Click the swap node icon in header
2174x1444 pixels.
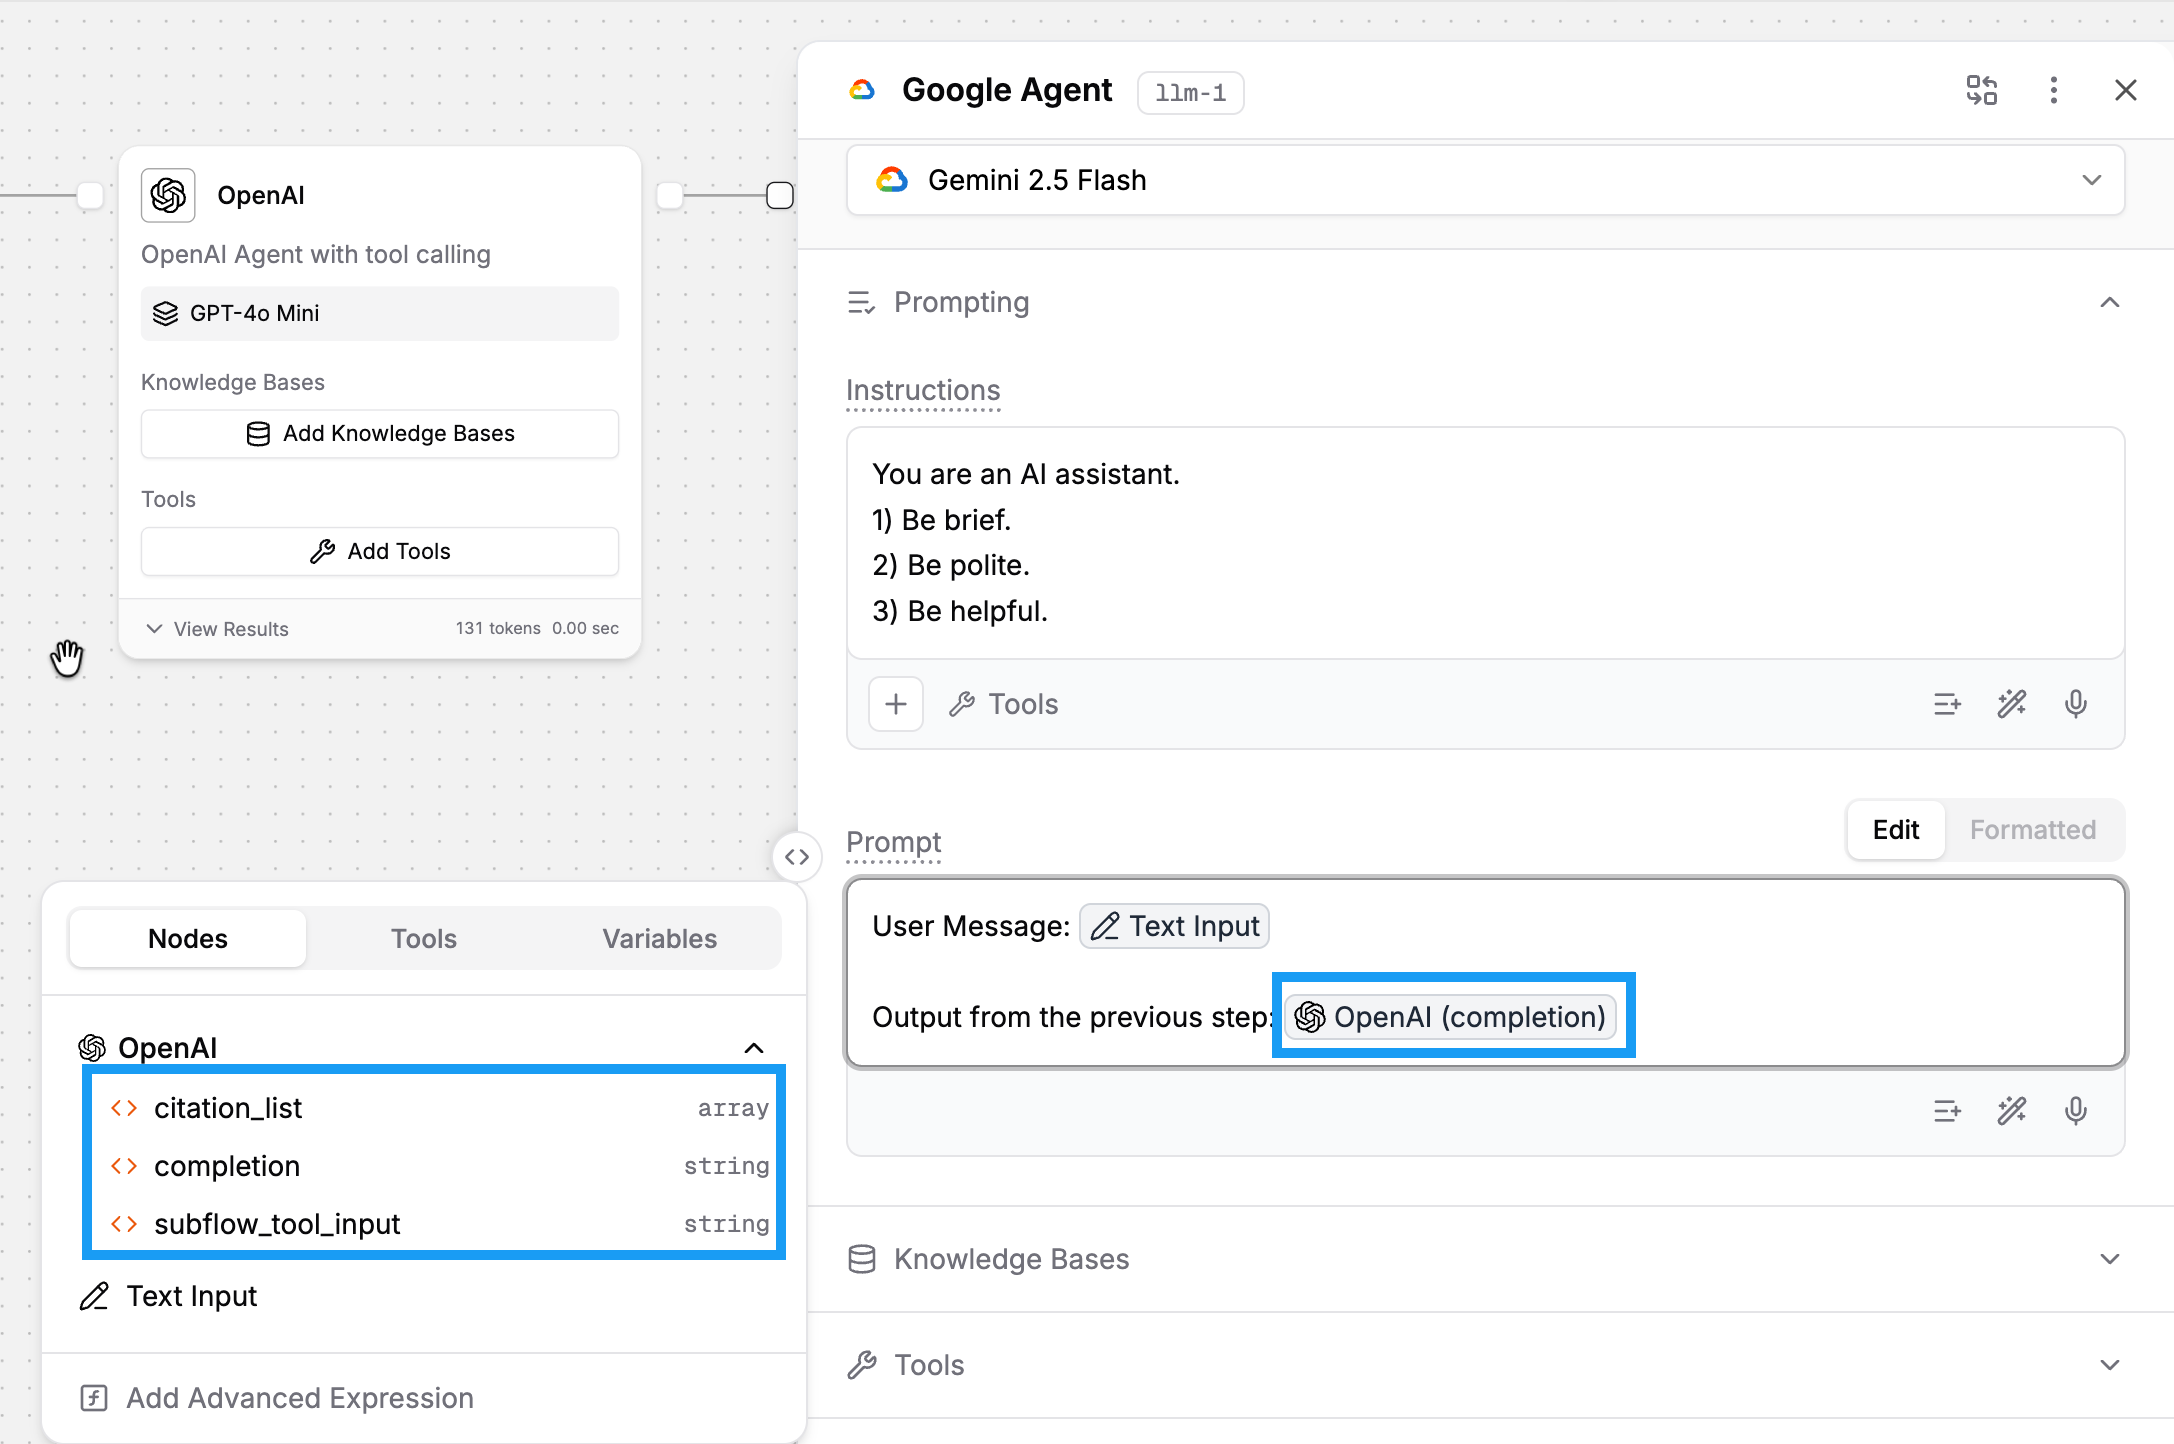(1981, 91)
